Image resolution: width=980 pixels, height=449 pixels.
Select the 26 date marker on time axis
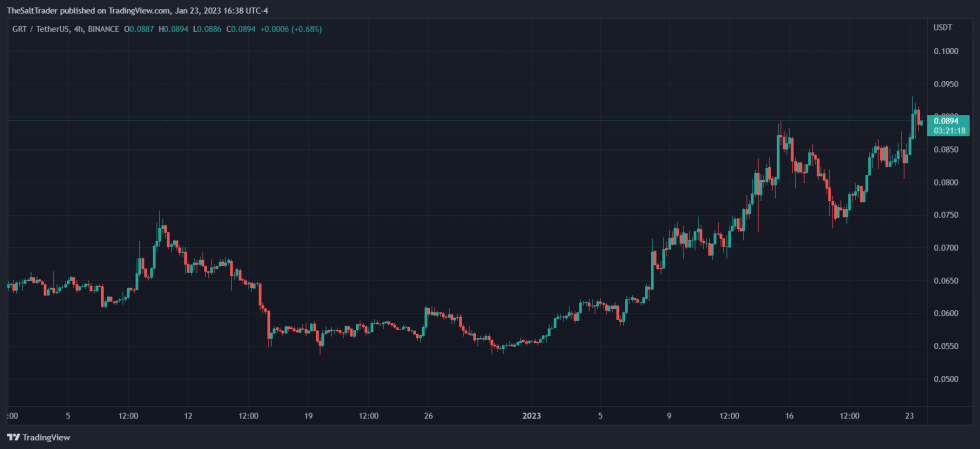(428, 416)
